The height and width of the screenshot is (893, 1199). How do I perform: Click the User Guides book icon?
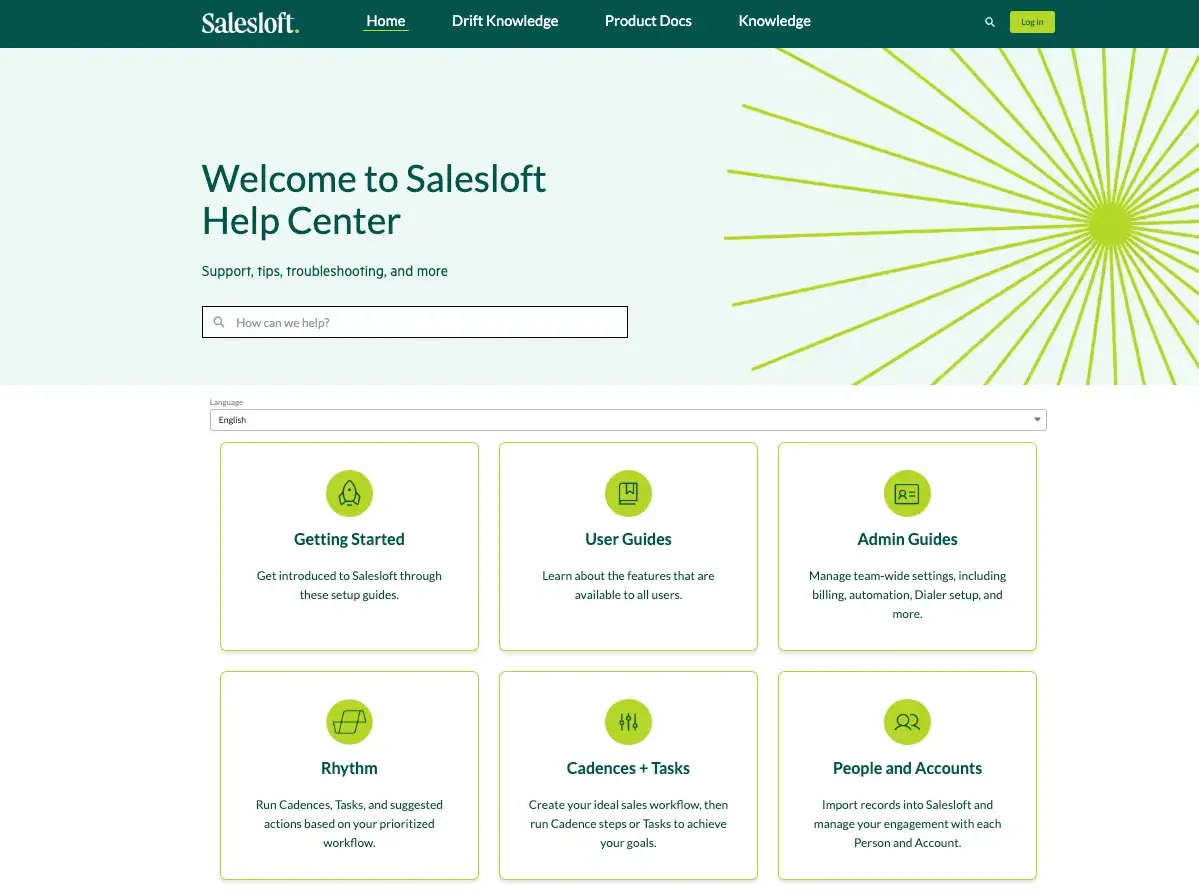[628, 493]
